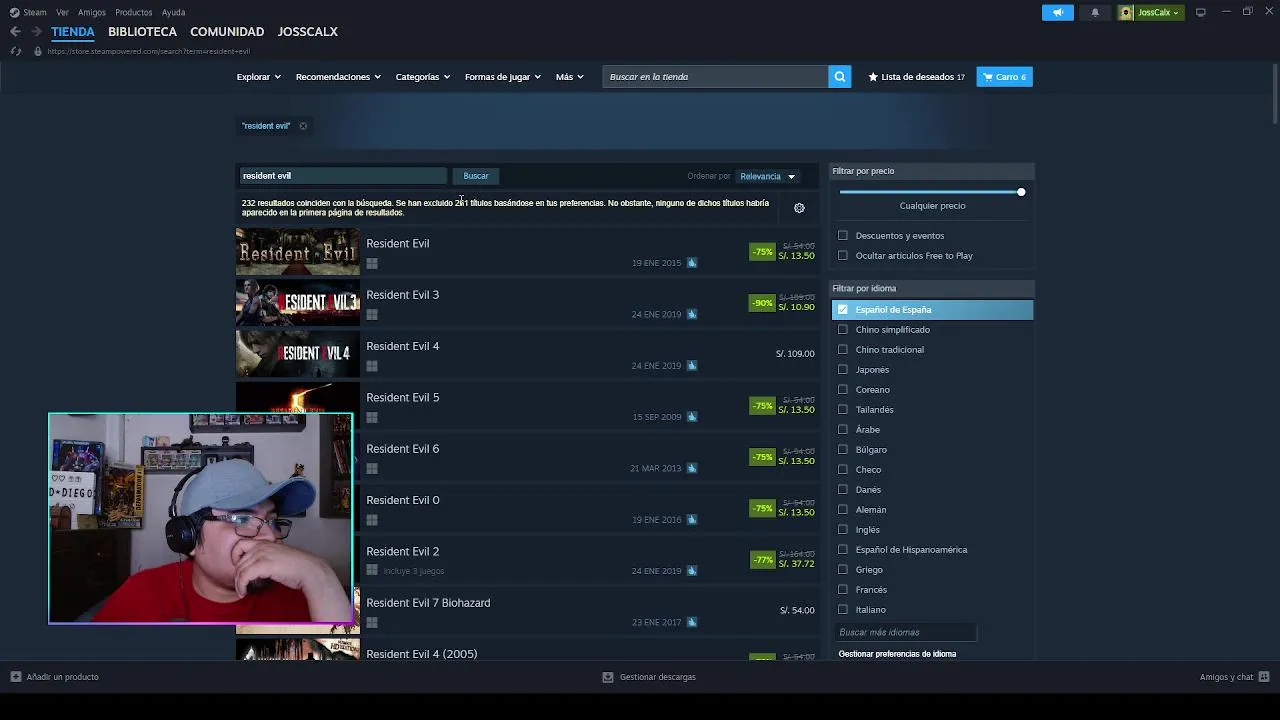Switch to BIBLIOTECA tab
Screen dimensions: 1280x720
142,32
